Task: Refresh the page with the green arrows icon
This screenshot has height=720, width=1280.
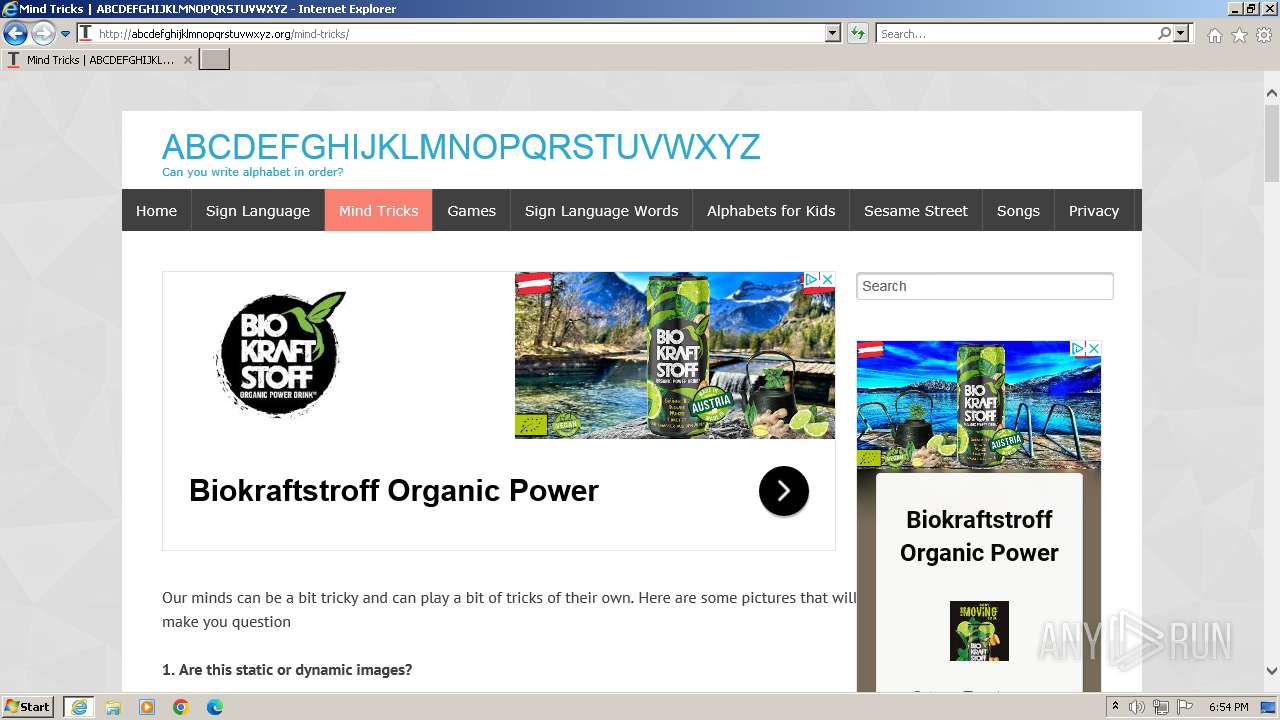Action: (x=857, y=33)
